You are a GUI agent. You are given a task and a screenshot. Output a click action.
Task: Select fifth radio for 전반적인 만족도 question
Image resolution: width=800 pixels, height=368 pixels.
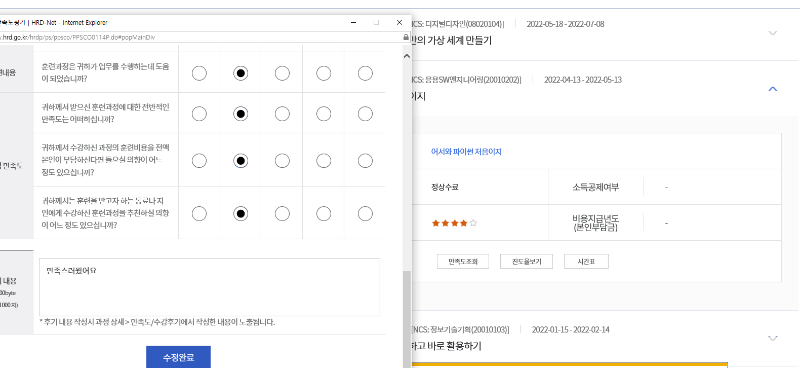point(365,114)
